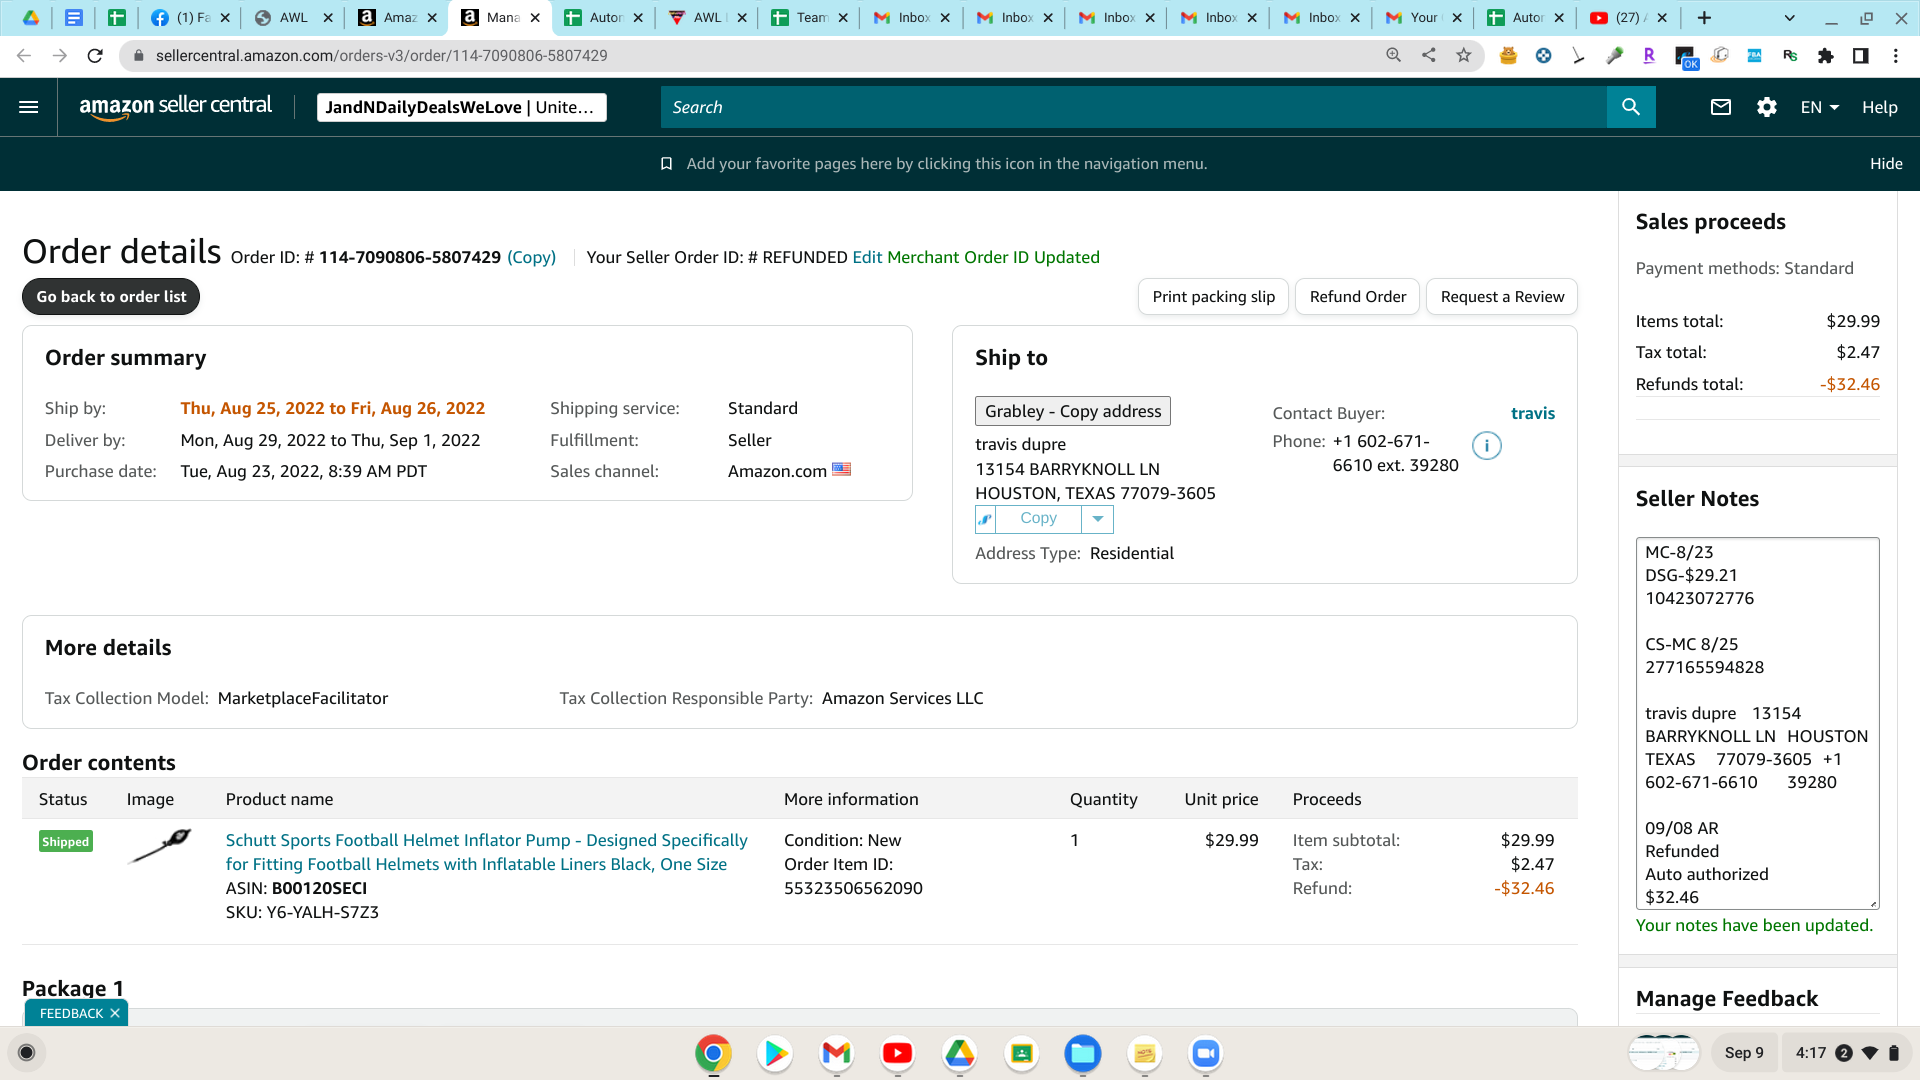The image size is (1920, 1080).
Task: Open the Help link in the header
Action: pyautogui.click(x=1879, y=107)
